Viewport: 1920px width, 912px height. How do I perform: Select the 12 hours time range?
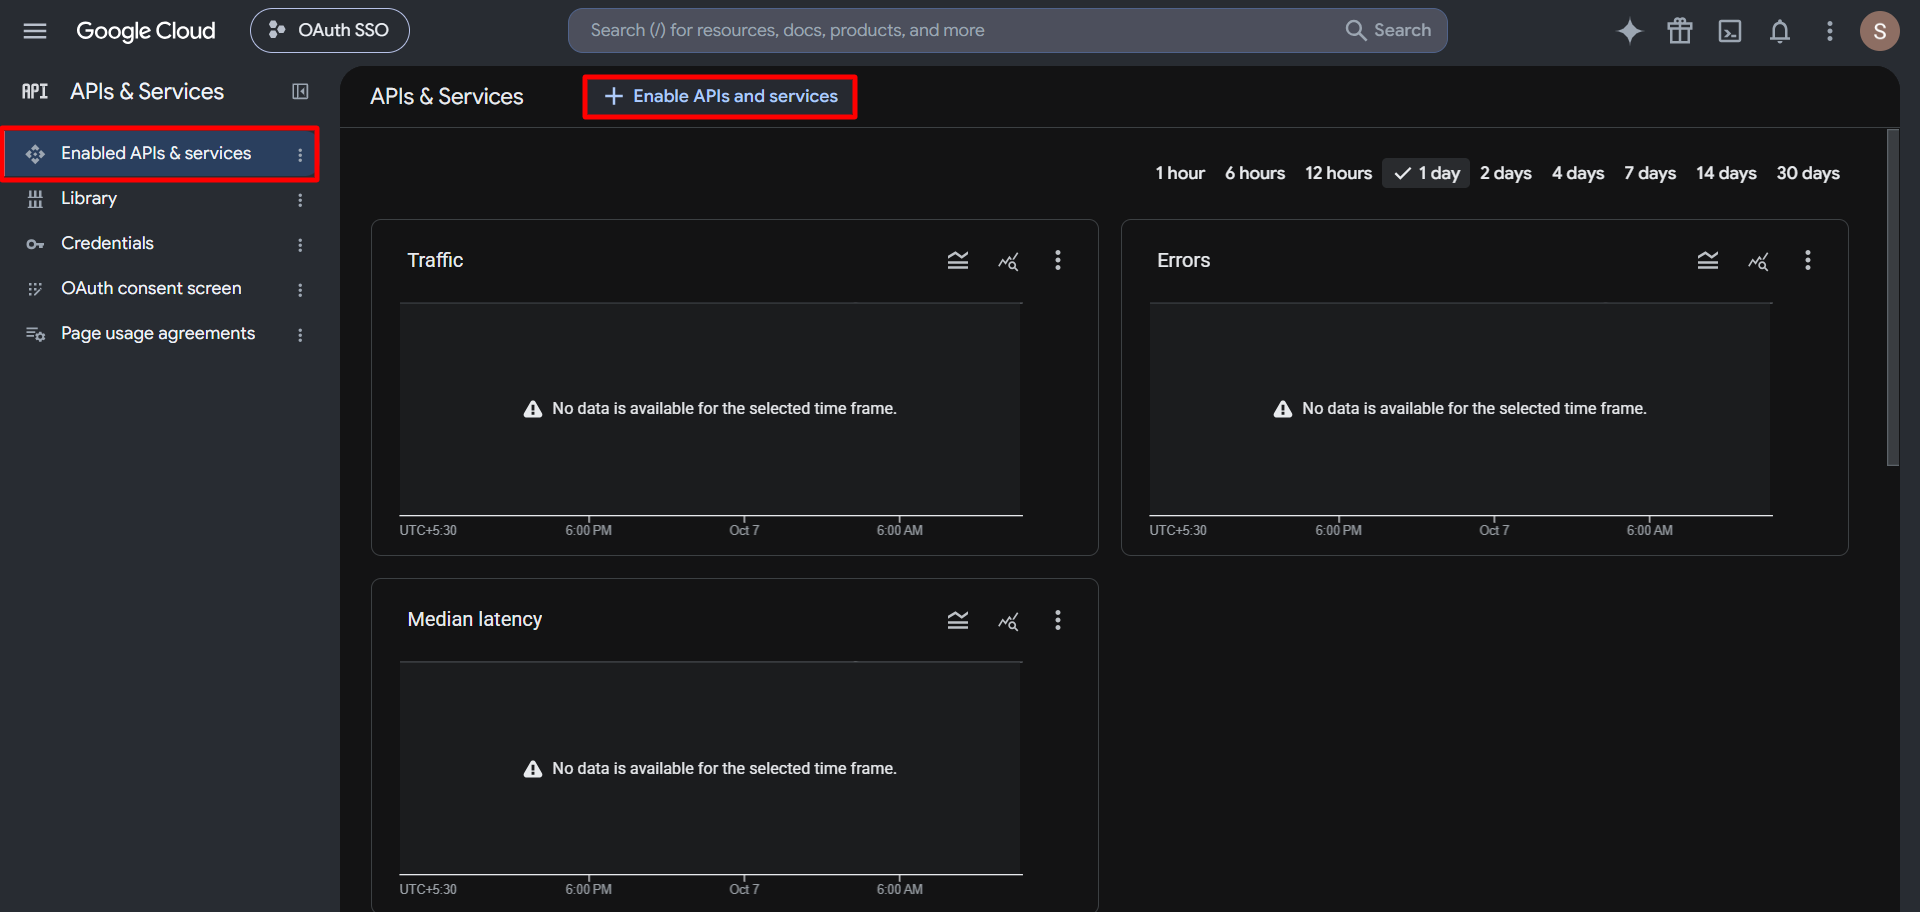click(x=1338, y=173)
